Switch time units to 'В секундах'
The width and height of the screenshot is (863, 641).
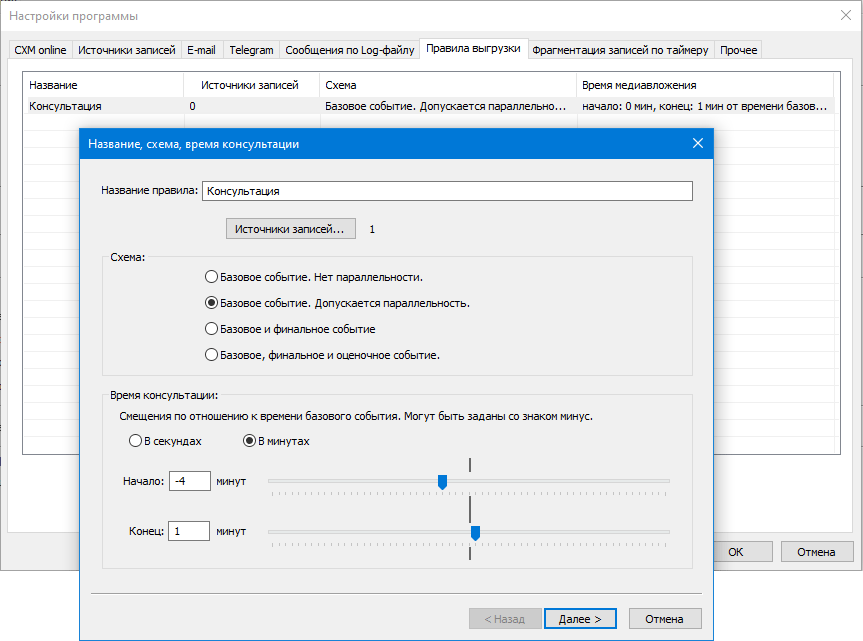[x=135, y=441]
